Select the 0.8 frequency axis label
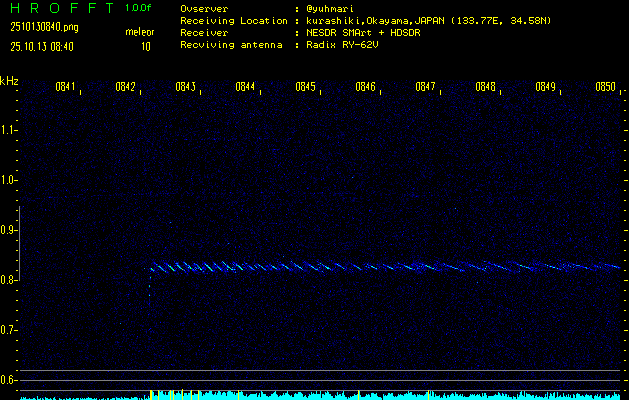 click(x=9, y=280)
